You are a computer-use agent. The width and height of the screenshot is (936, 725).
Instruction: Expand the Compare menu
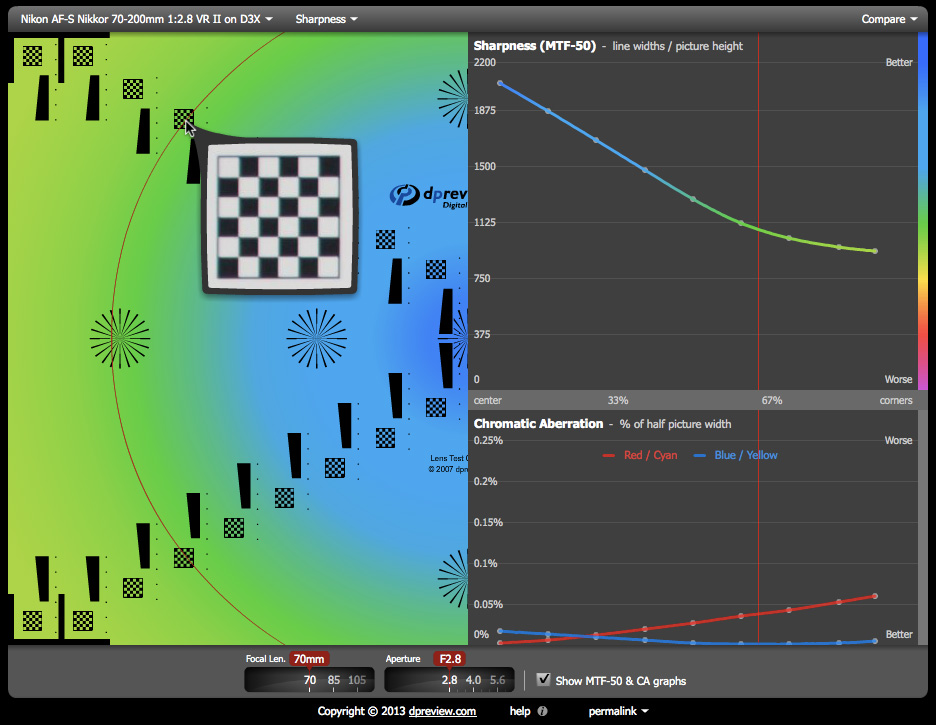889,19
